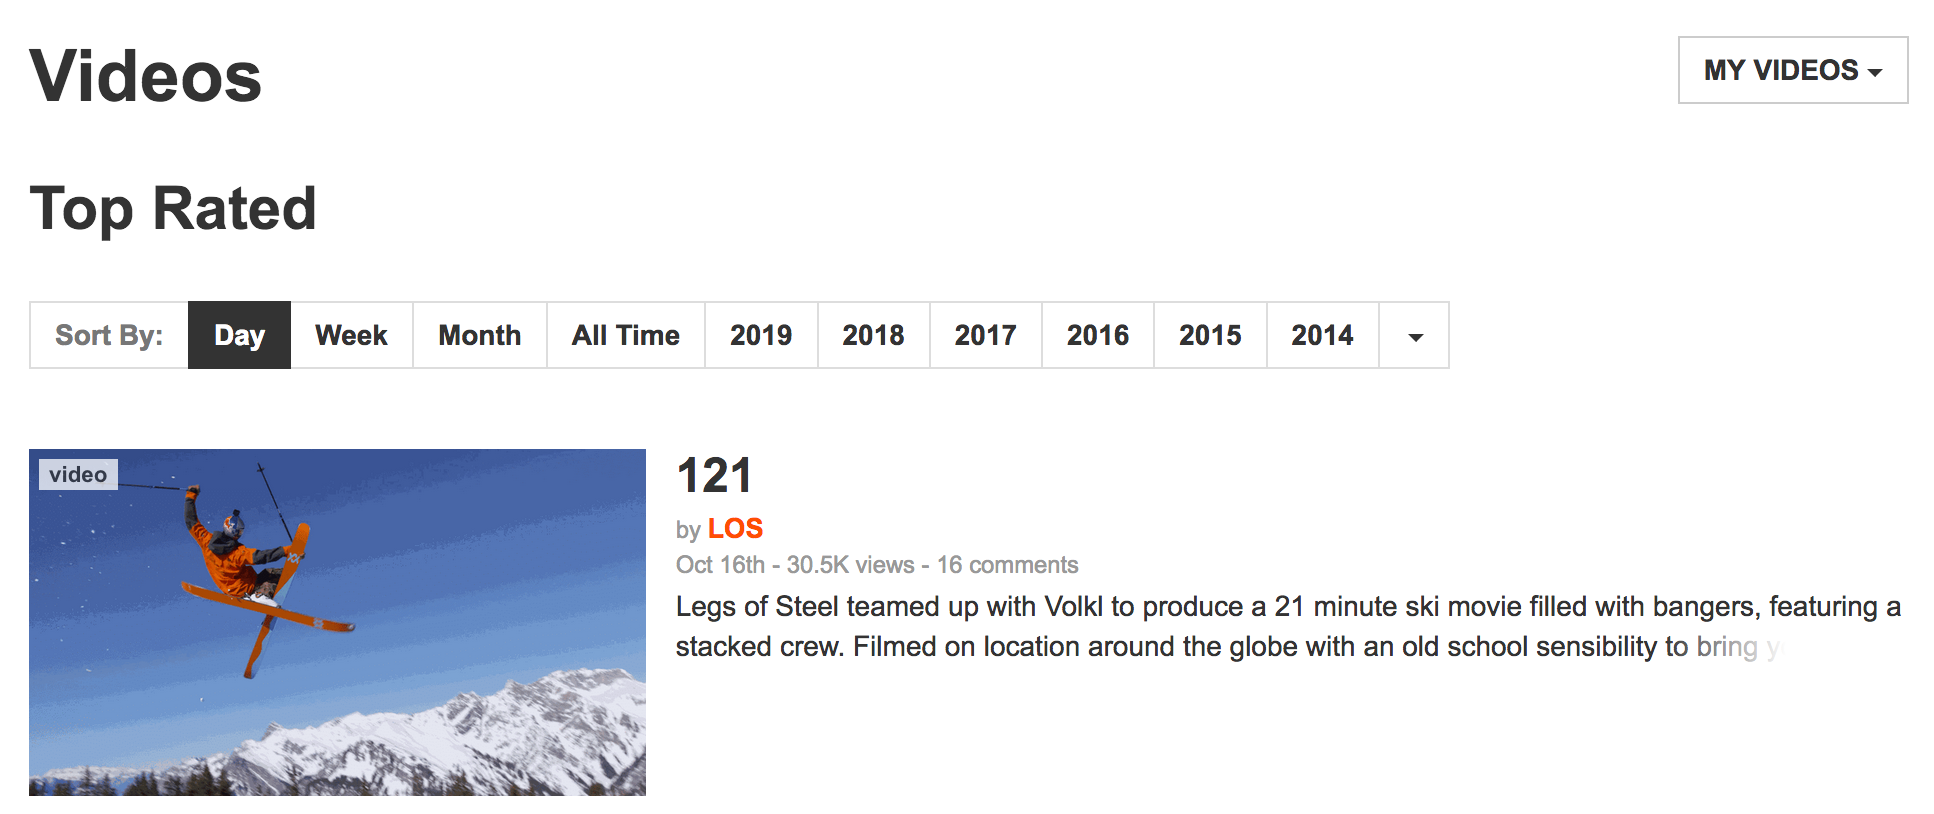Click the 16 comments text
The width and height of the screenshot is (1934, 814).
(x=1007, y=565)
